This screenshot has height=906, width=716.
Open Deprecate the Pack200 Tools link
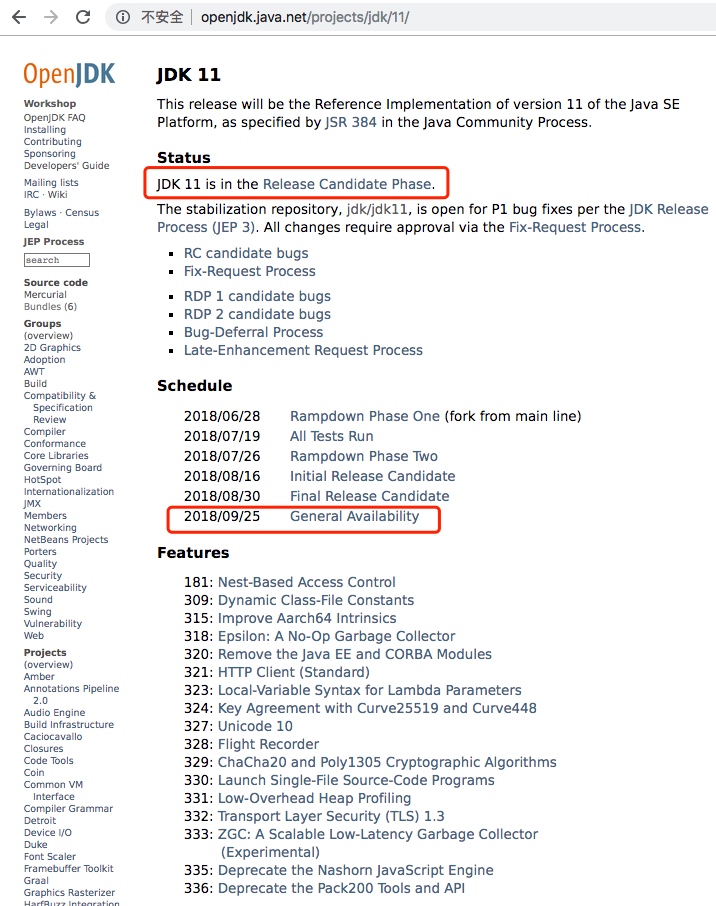341,888
